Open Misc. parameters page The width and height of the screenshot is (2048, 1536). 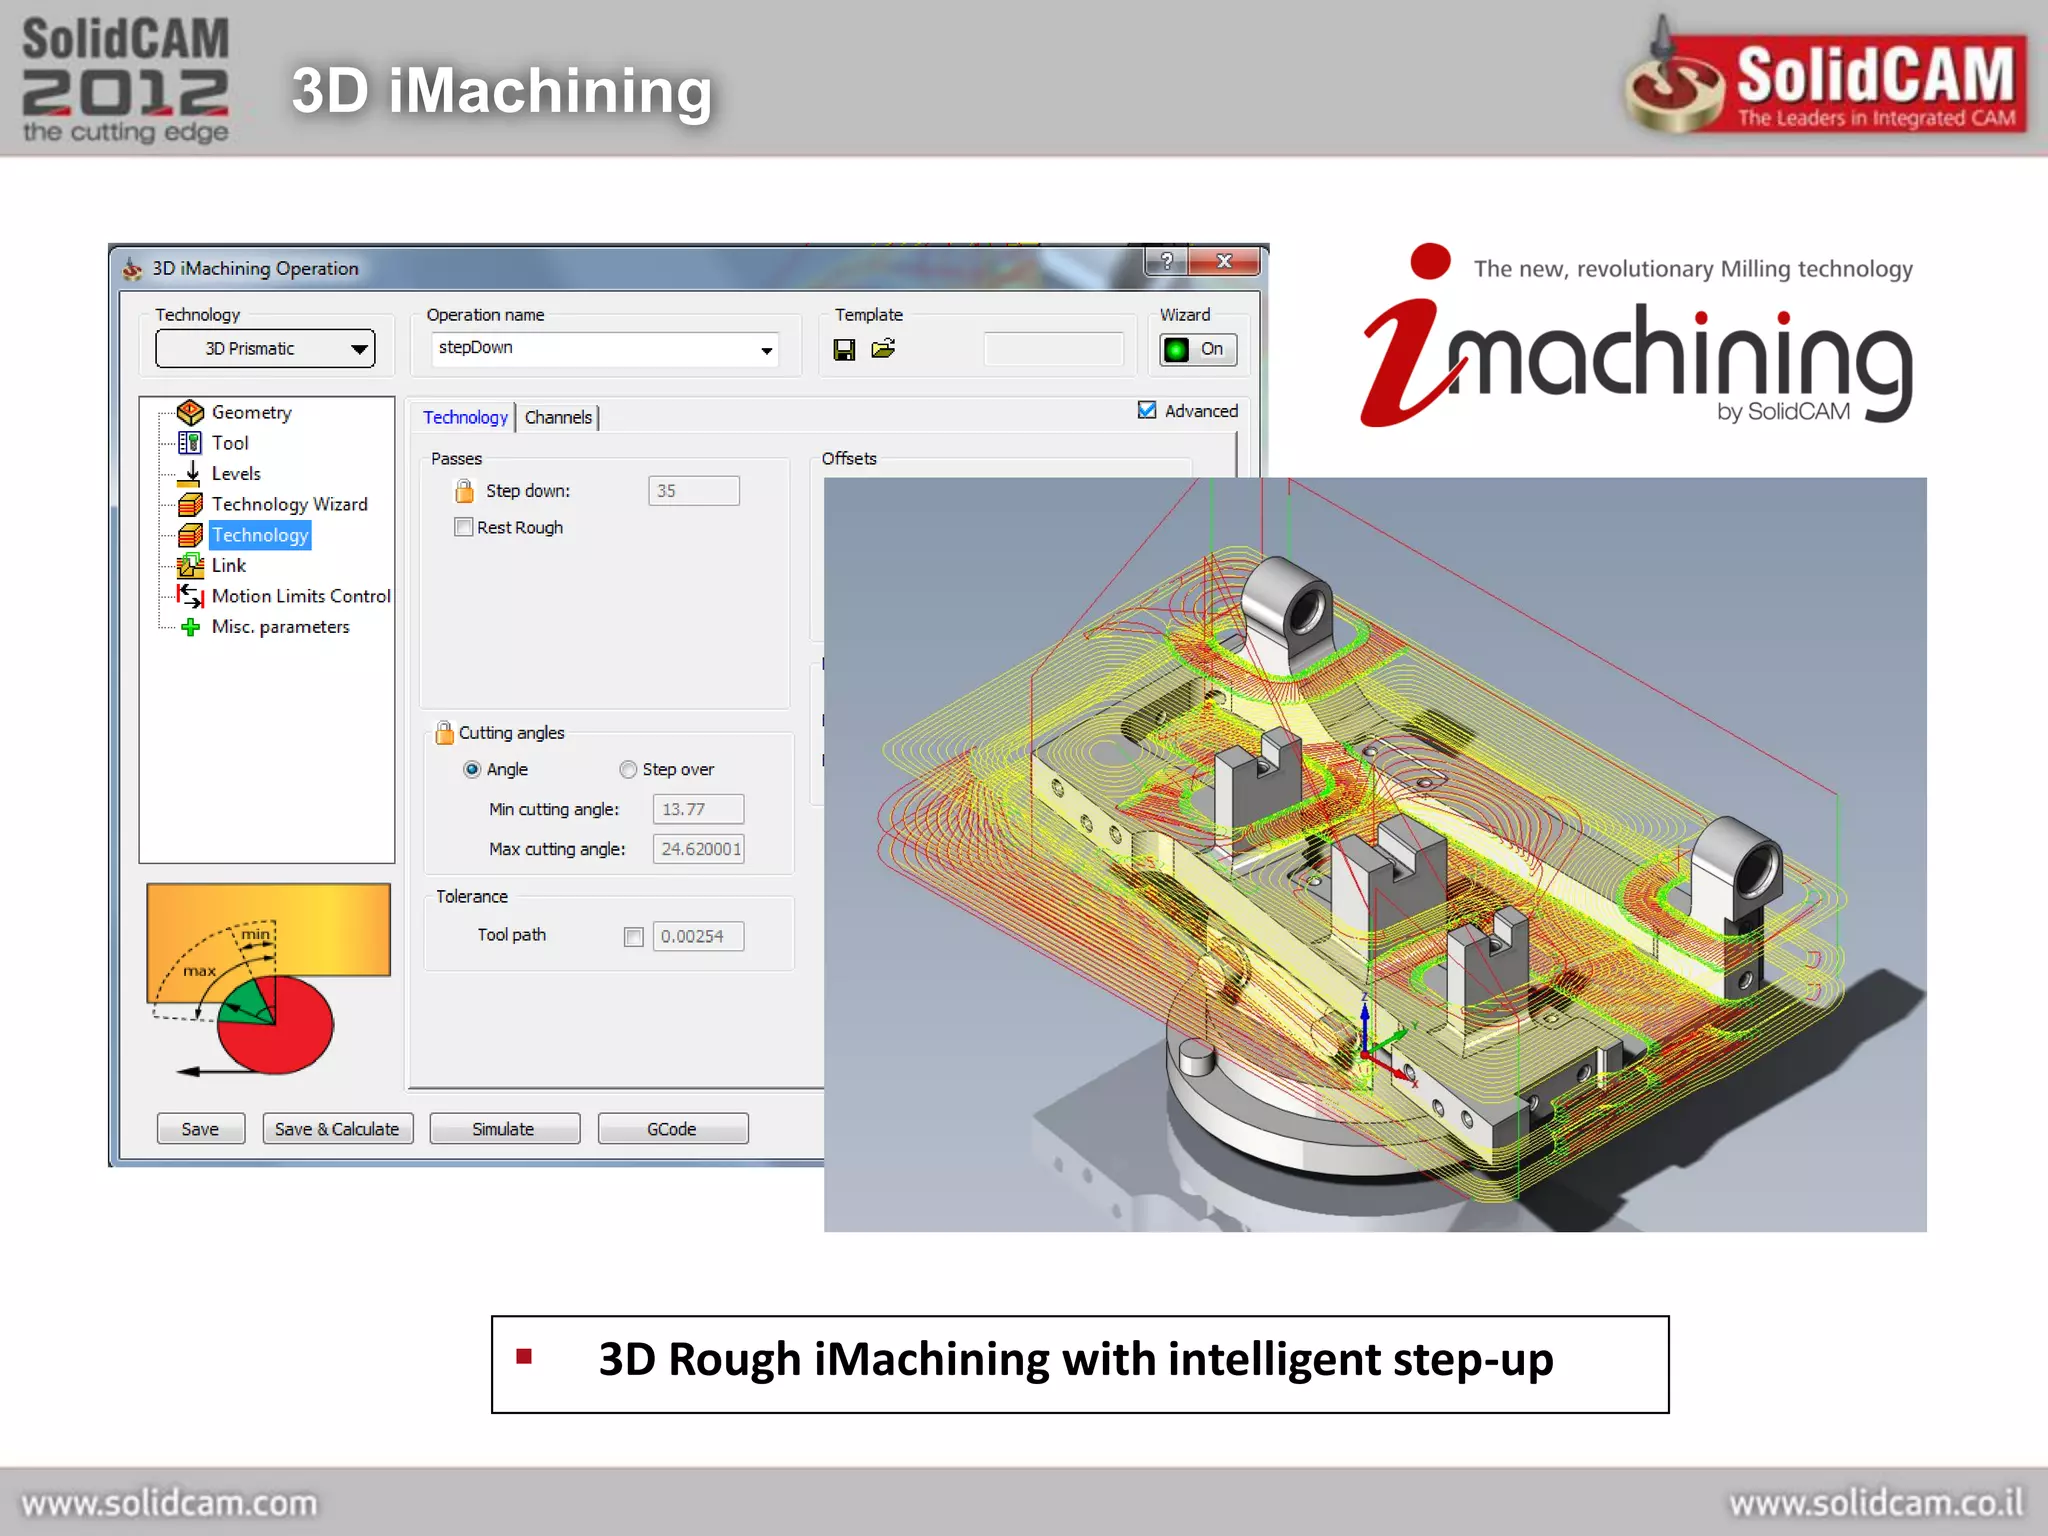point(281,627)
